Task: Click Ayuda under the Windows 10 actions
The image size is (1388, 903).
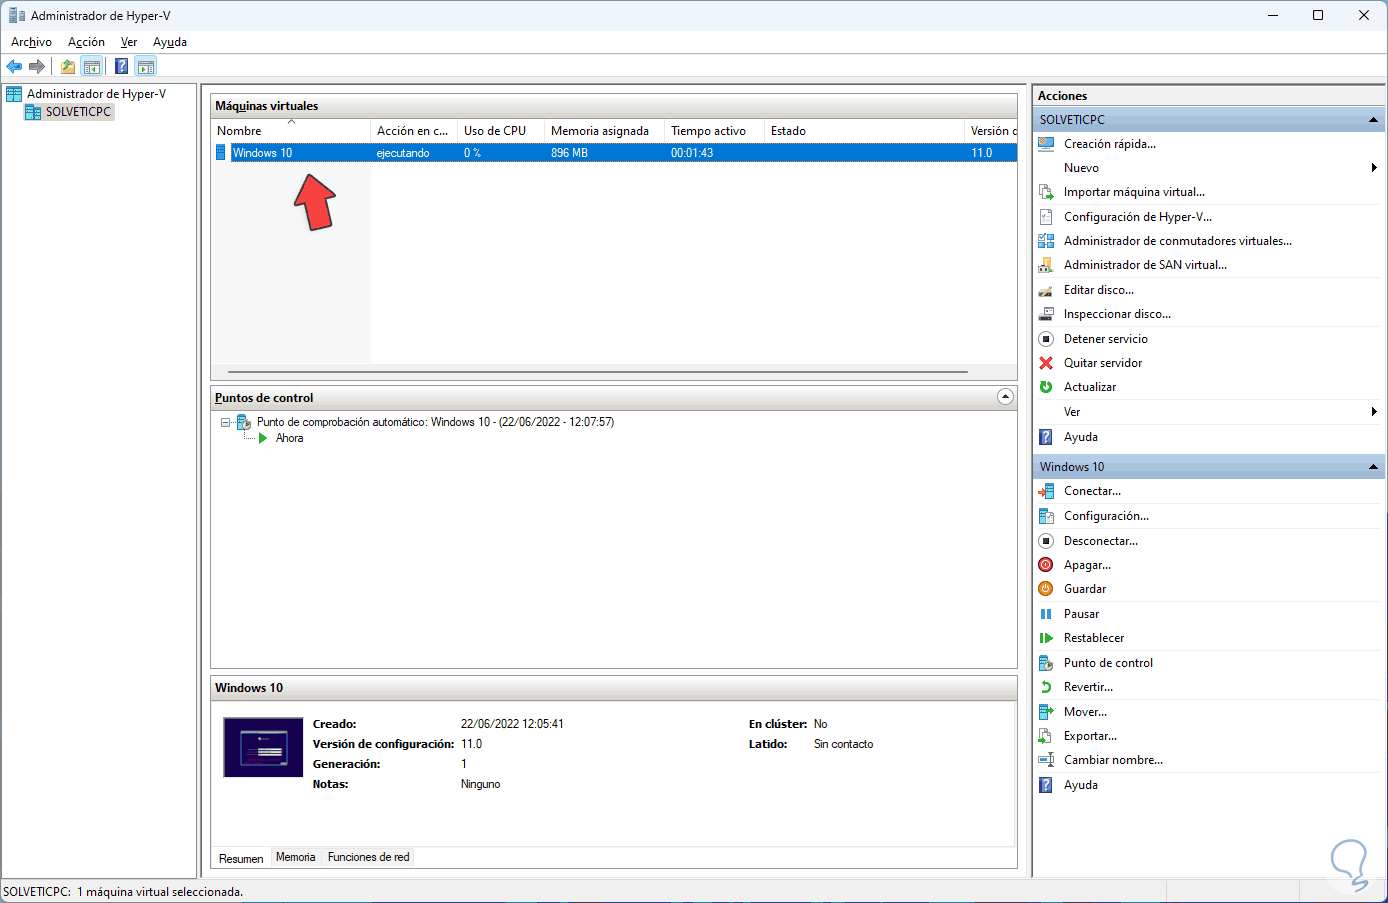Action: tap(1080, 785)
